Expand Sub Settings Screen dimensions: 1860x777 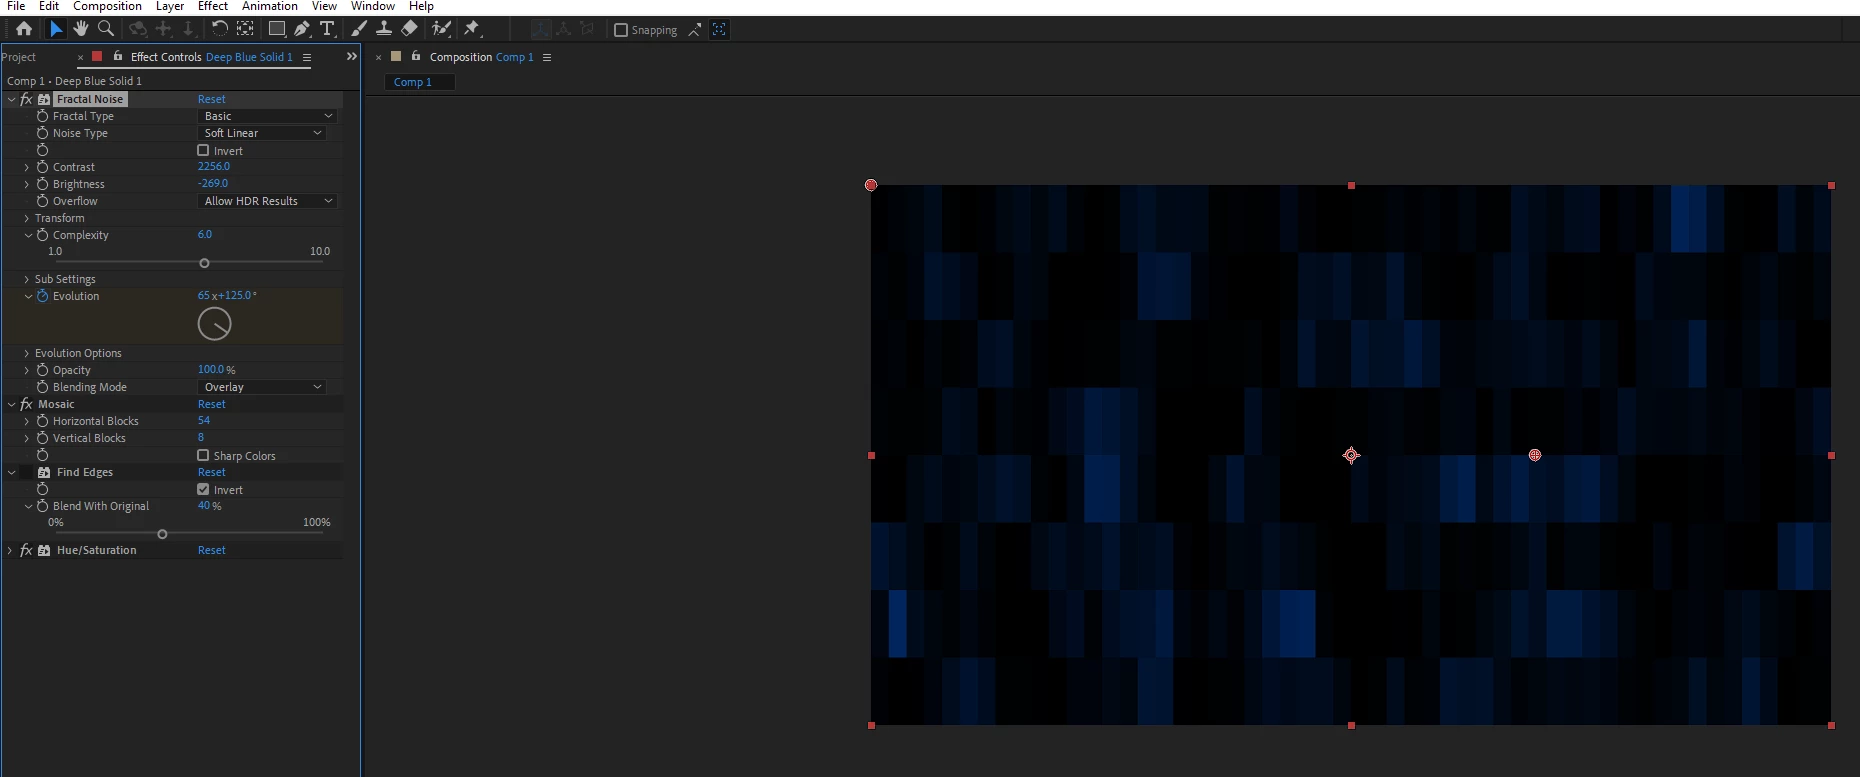click(27, 279)
